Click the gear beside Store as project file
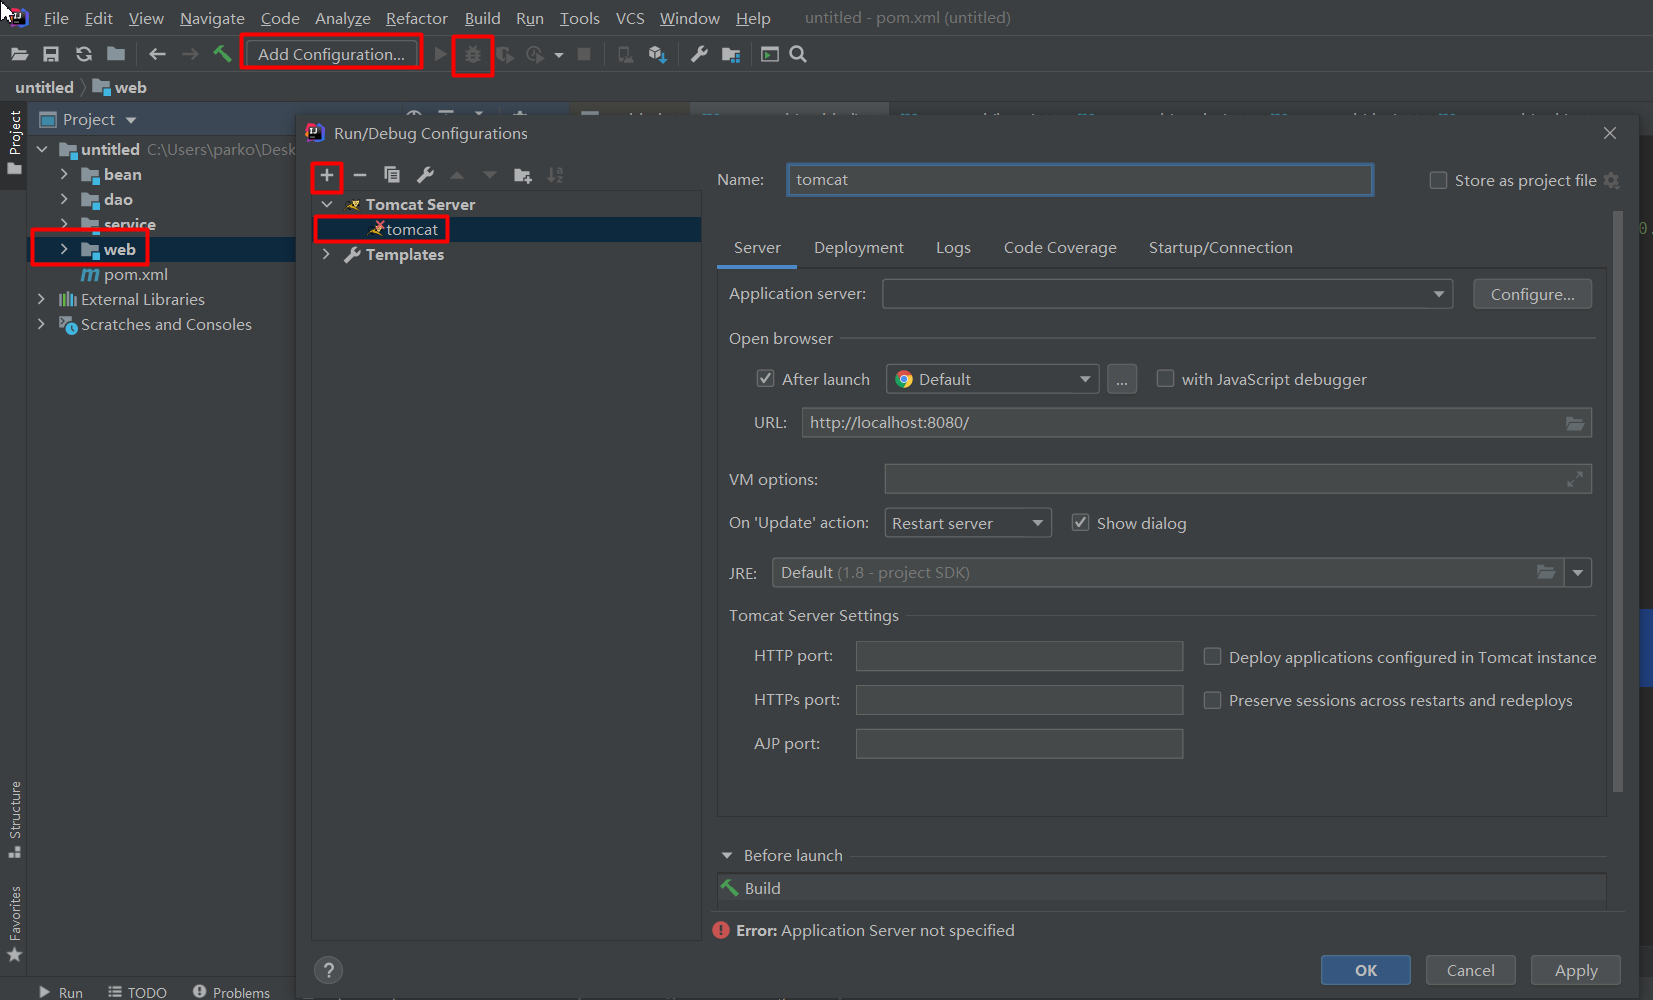 [x=1611, y=180]
